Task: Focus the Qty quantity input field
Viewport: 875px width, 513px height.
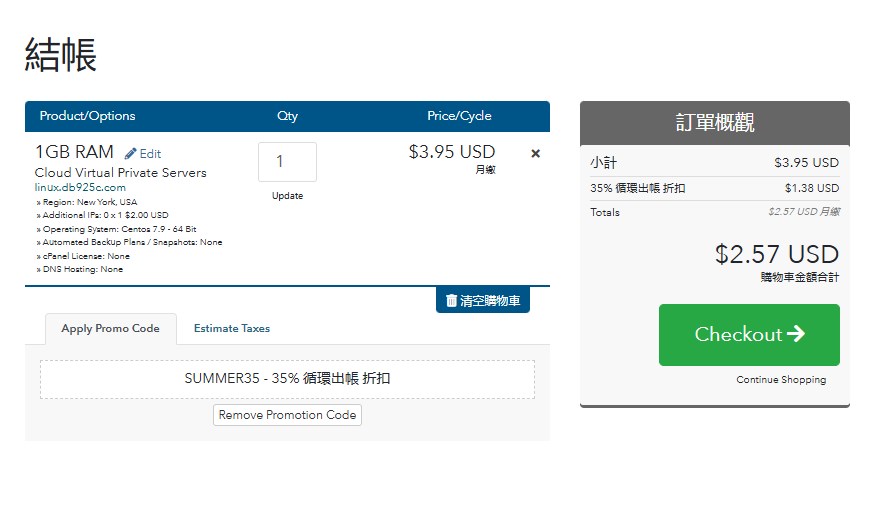Action: tap(287, 162)
